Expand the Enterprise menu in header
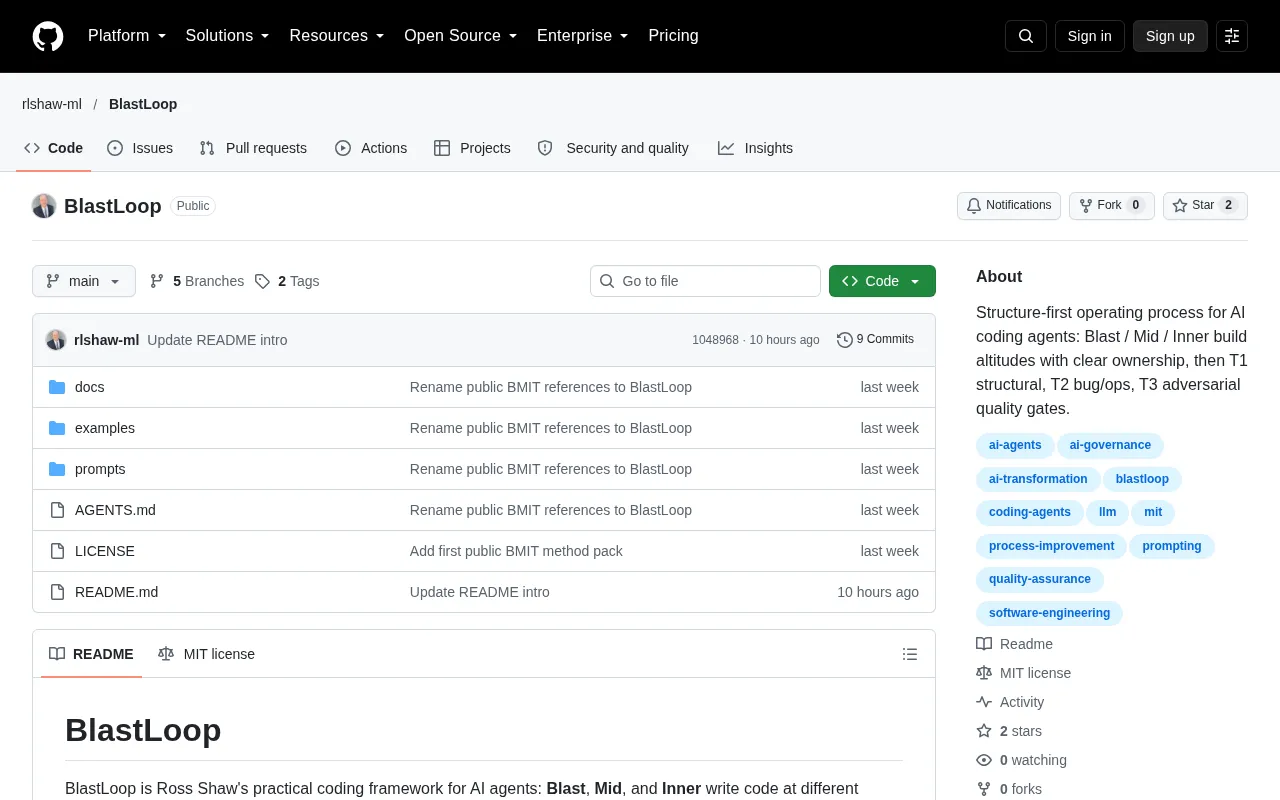1280x800 pixels. pyautogui.click(x=583, y=36)
